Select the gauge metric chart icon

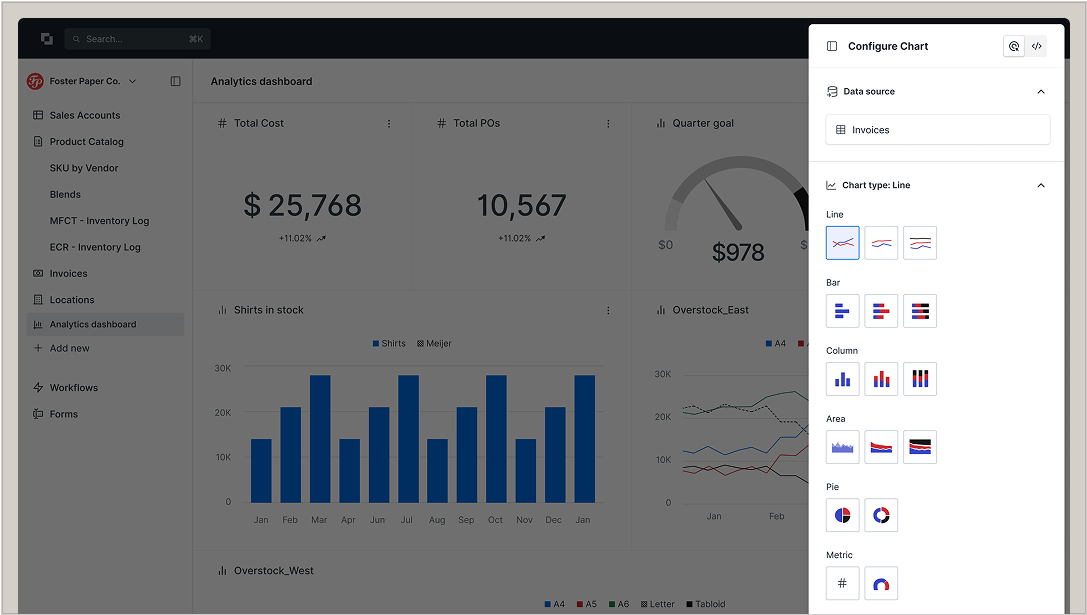881,583
